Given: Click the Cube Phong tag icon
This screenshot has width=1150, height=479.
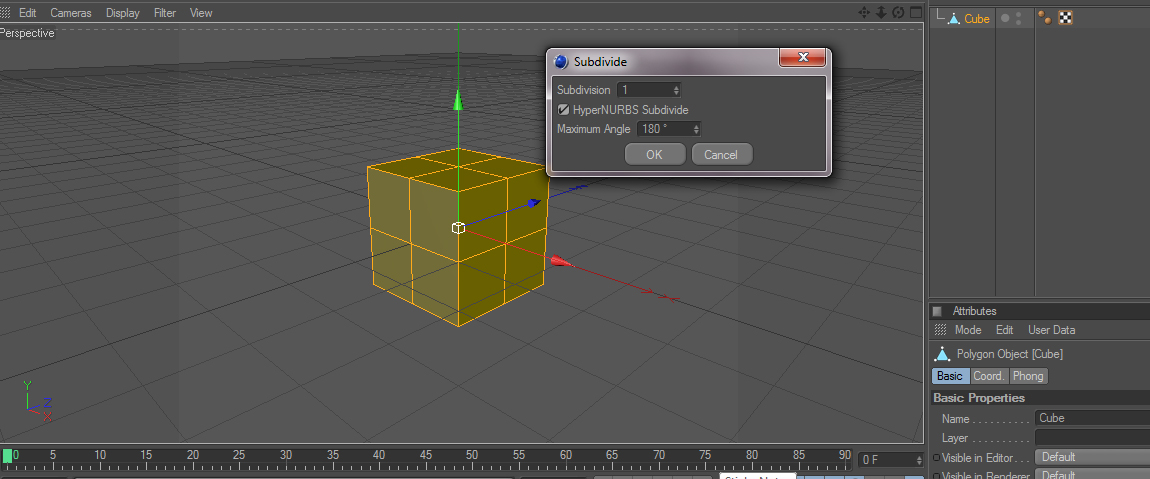Looking at the screenshot, I should [x=1045, y=19].
